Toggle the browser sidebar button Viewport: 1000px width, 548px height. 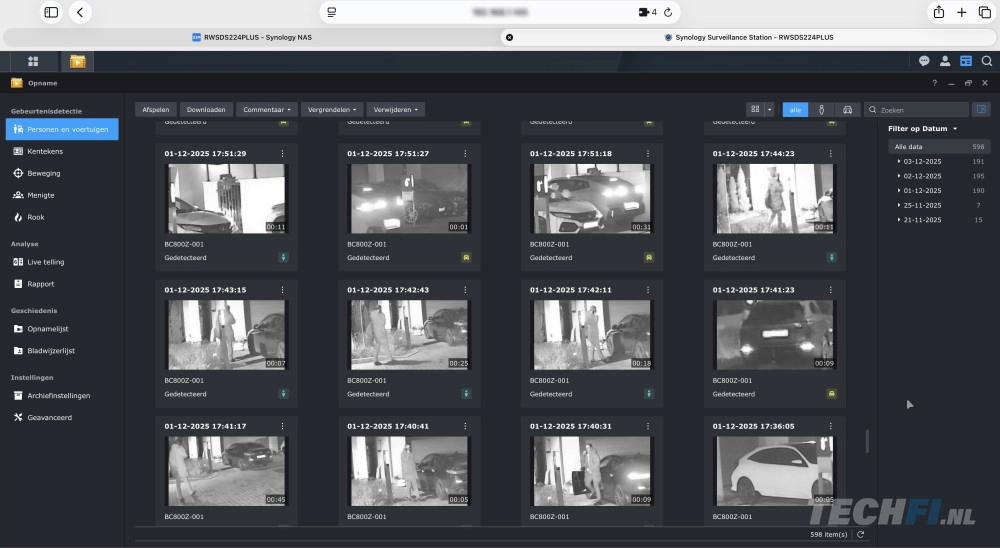pos(51,12)
